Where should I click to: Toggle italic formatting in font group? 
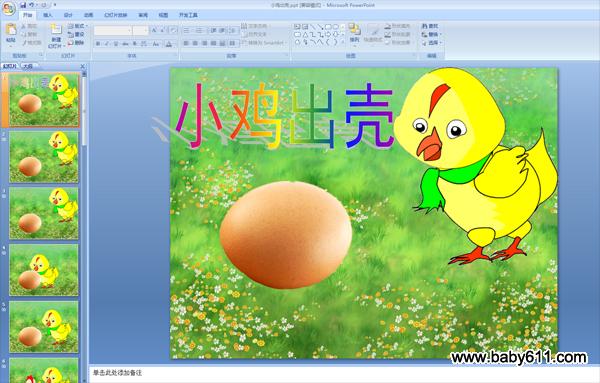107,44
